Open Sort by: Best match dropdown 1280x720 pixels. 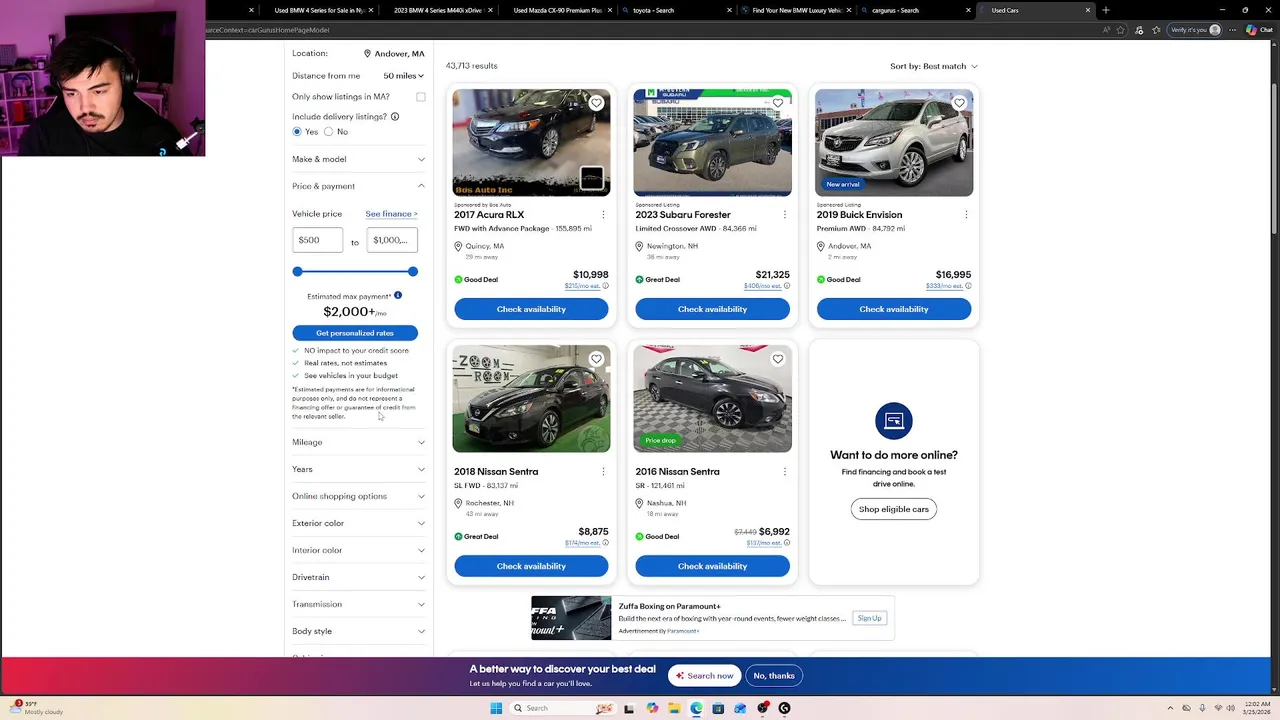click(x=934, y=66)
